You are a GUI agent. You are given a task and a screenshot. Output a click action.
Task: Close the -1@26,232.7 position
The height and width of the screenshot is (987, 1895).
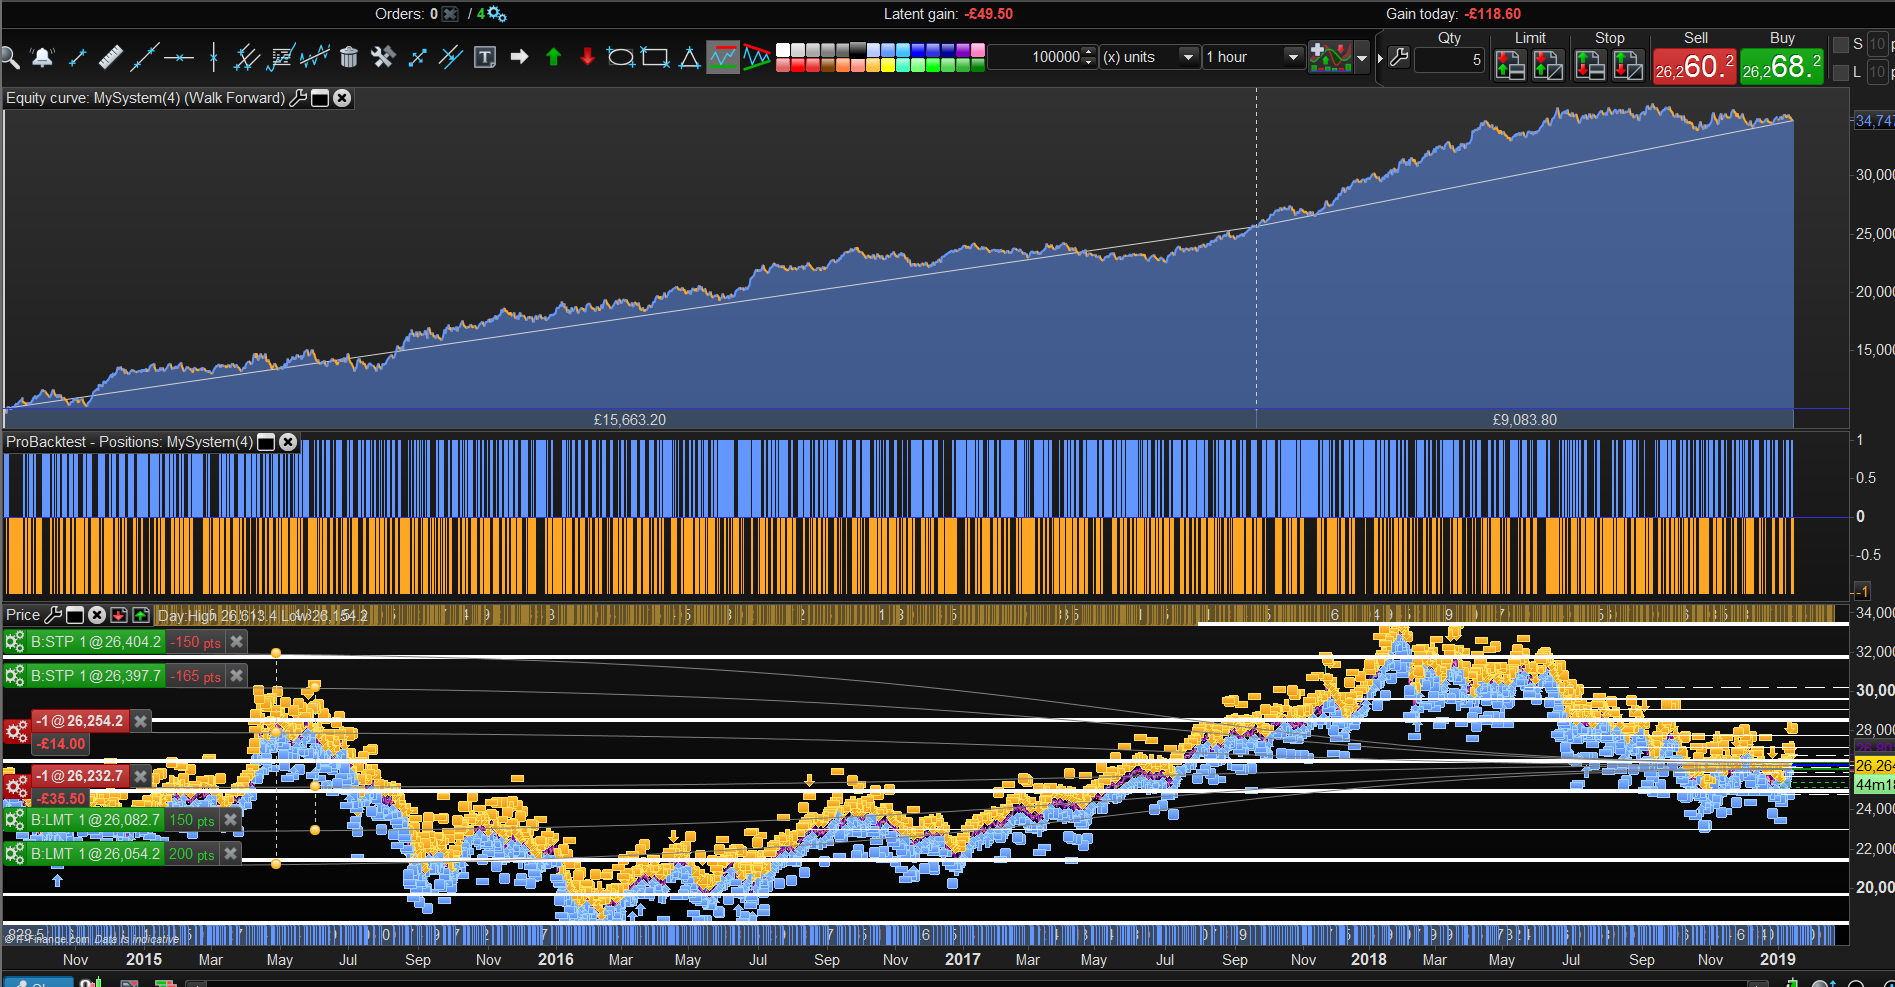tap(141, 776)
